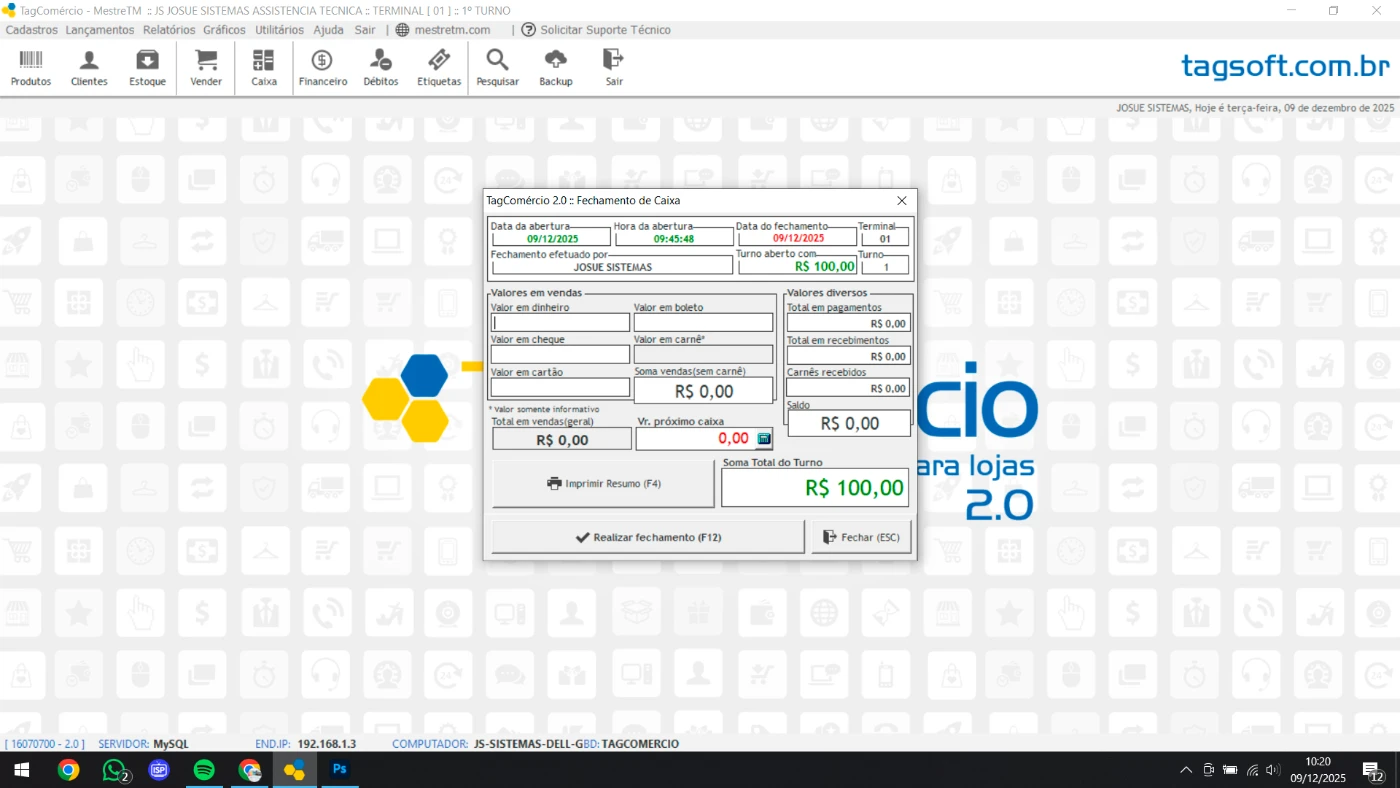Open the Relatórios menu

click(x=169, y=30)
